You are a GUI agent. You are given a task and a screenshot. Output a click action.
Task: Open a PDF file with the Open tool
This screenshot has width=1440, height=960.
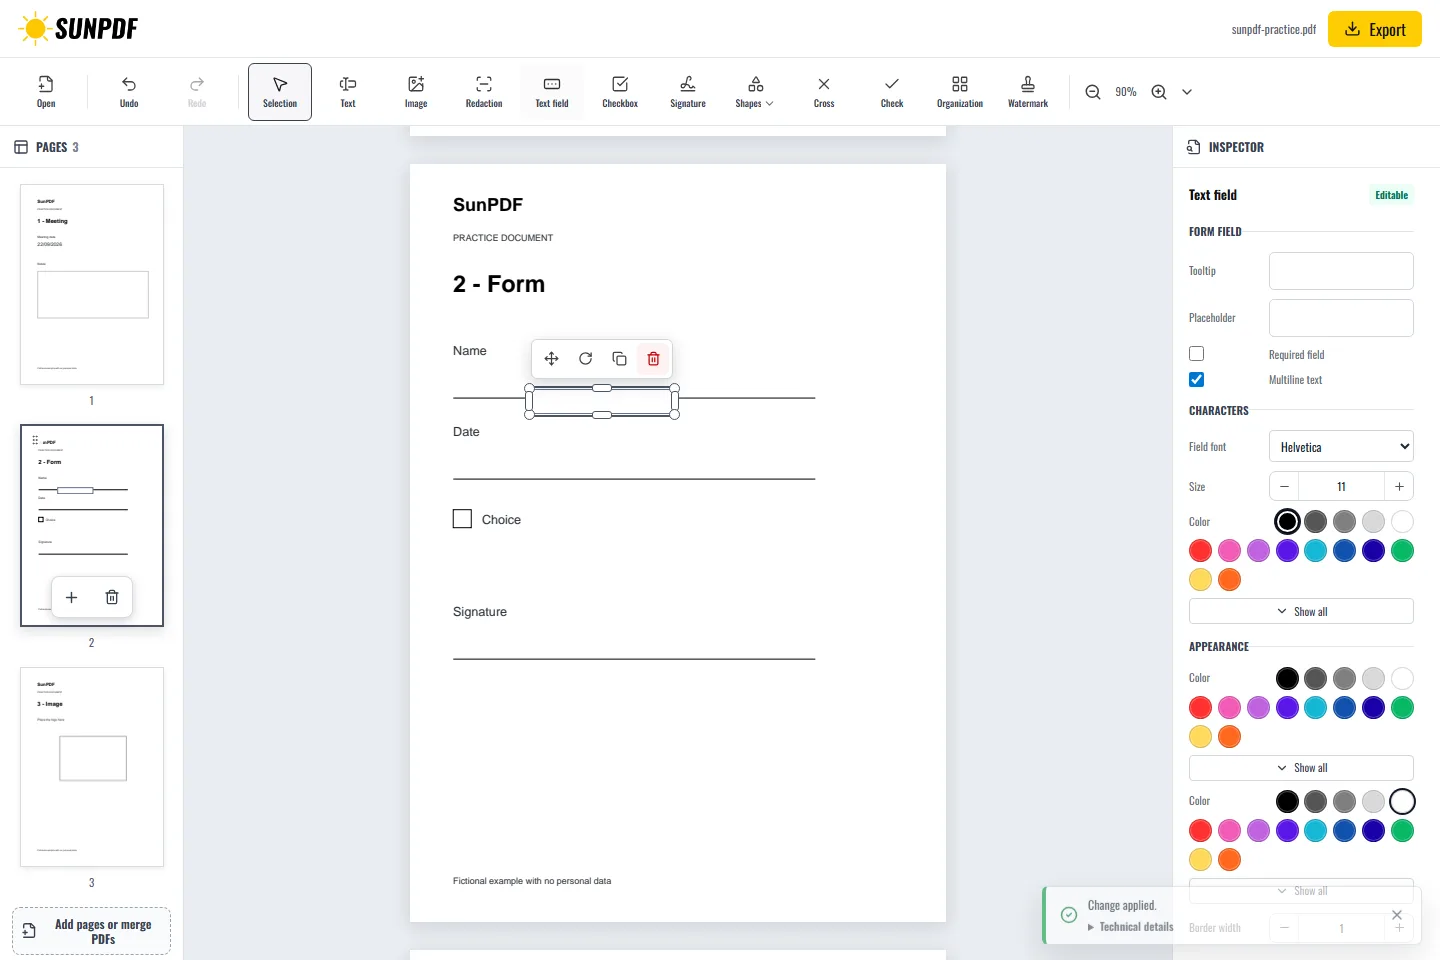(x=46, y=92)
